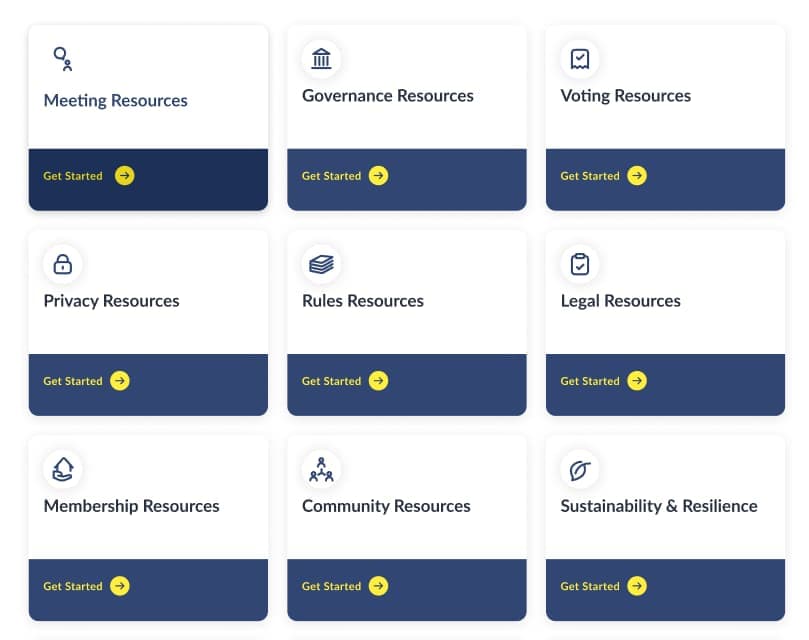Click the Sustainability & Resilience leaf icon
This screenshot has width=809, height=640.
(579, 469)
